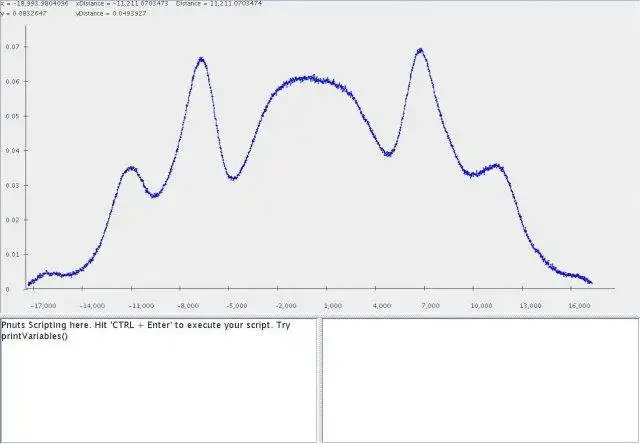Click the 0.06 y-axis label
The height and width of the screenshot is (444, 640).
tap(12, 82)
